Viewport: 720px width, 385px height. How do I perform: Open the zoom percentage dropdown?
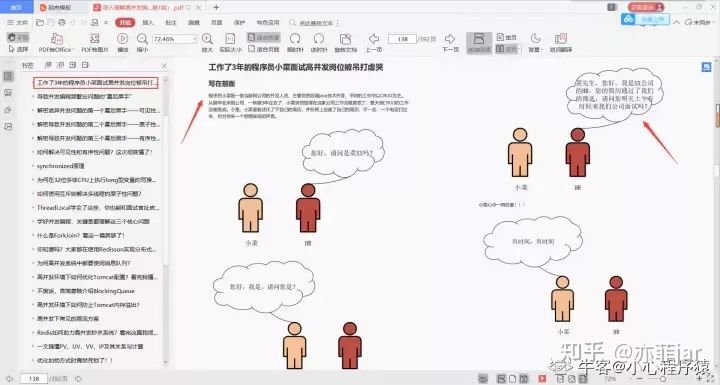pyautogui.click(x=194, y=39)
